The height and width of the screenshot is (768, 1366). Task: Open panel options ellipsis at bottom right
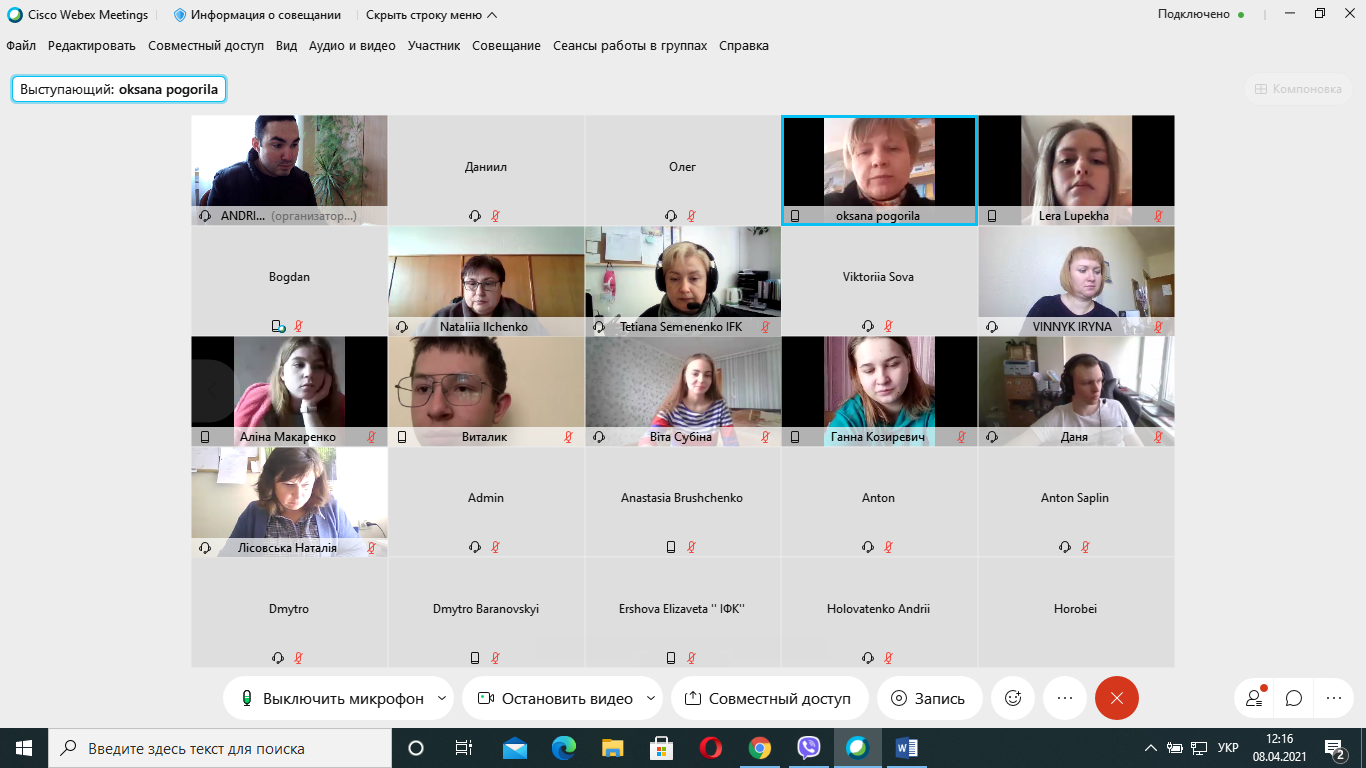click(1332, 698)
